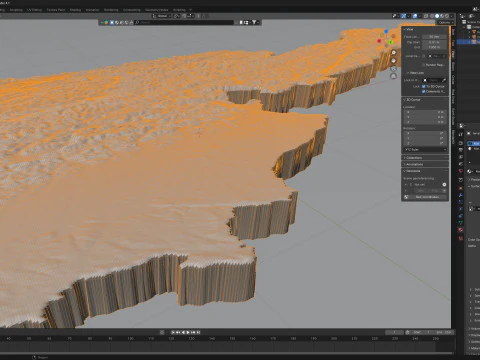Click the funnel filter icon in search bar
This screenshot has height=360, width=480.
[x=254, y=22]
